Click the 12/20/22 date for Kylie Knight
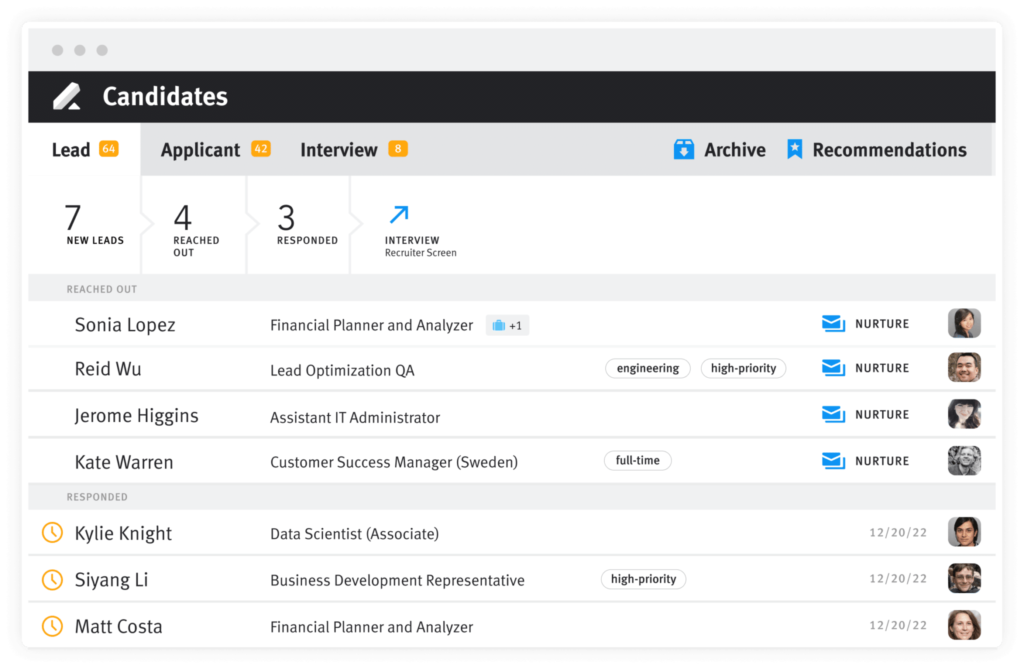The image size is (1024, 669). coord(898,532)
